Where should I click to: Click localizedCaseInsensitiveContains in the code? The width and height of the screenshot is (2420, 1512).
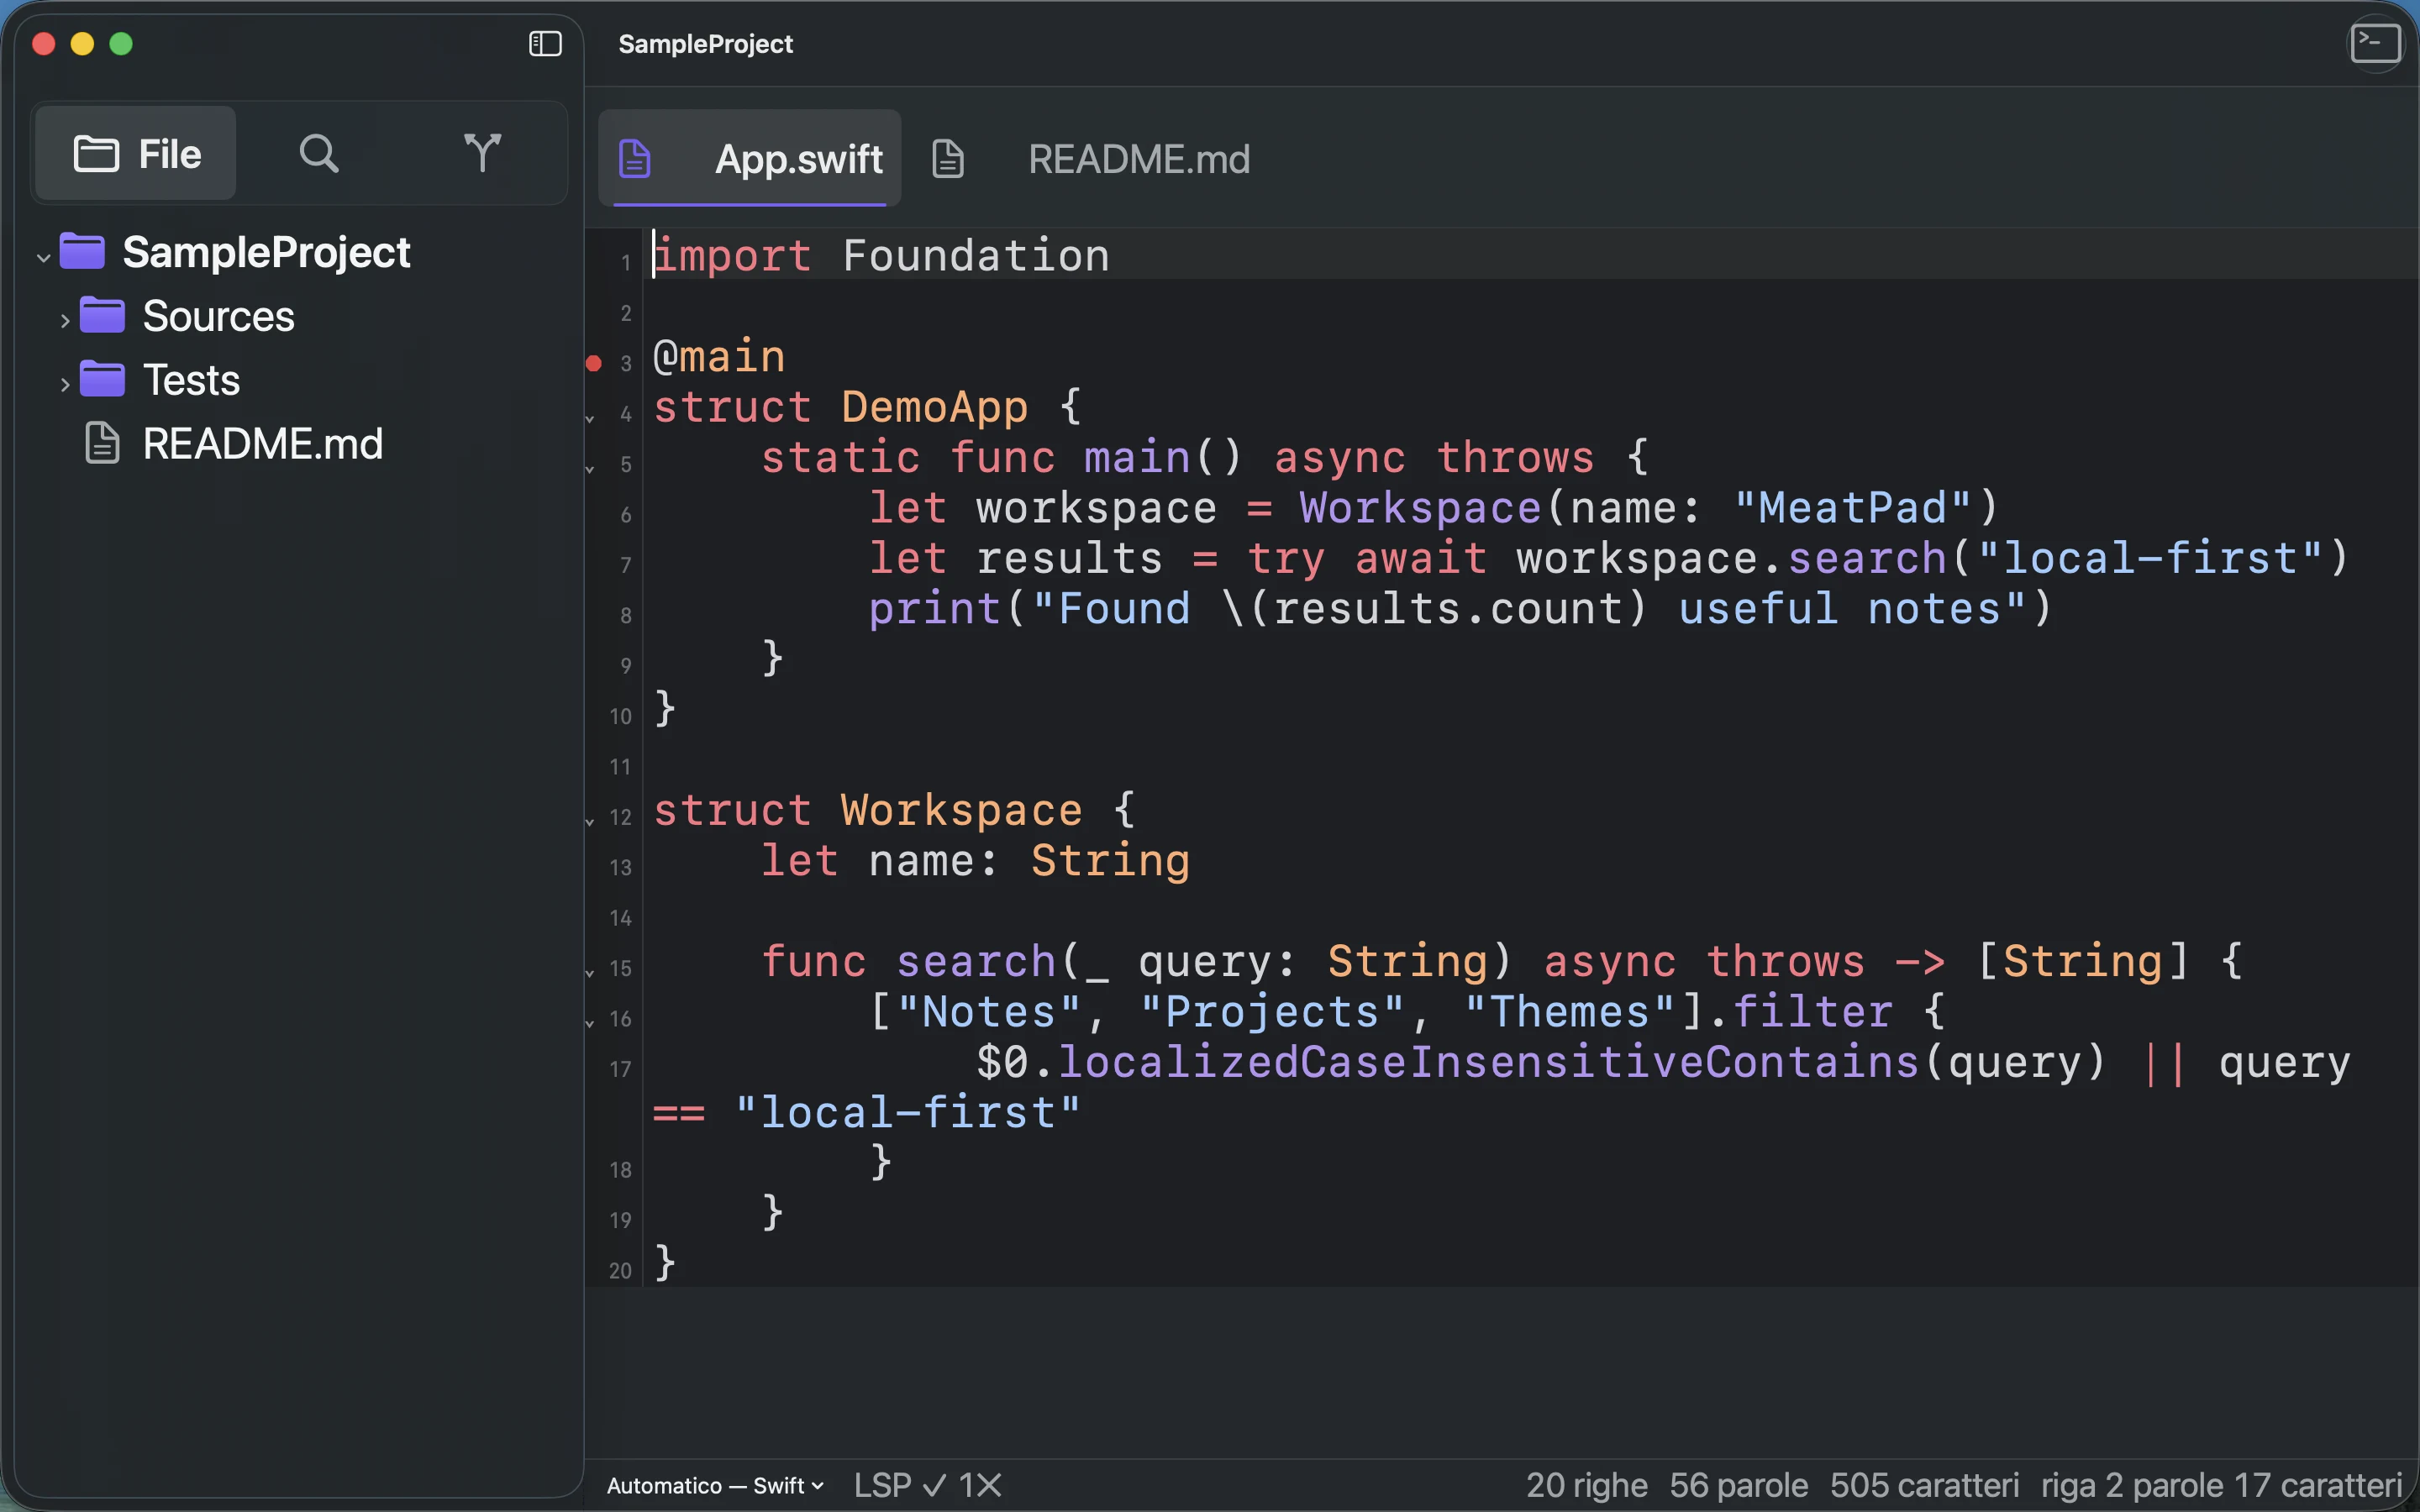(1488, 1061)
